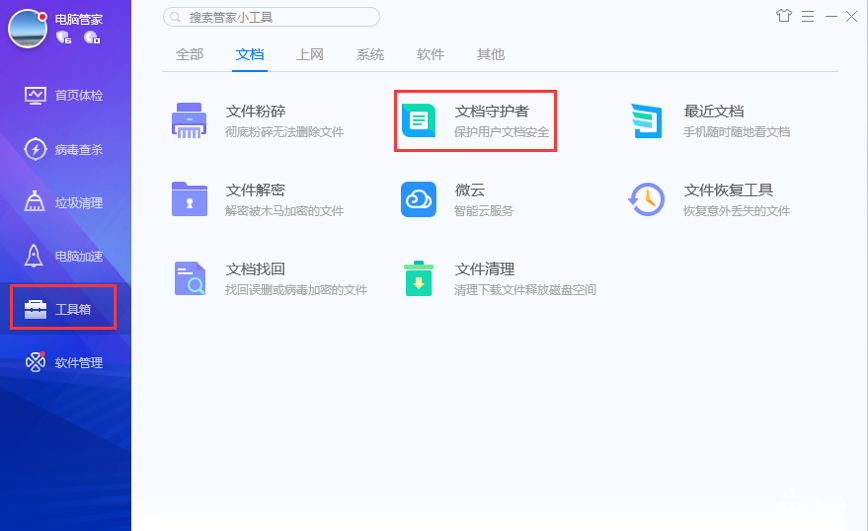The height and width of the screenshot is (531, 868).
Task: Click the second badge icon under 电脑管家
Action: tap(91, 37)
